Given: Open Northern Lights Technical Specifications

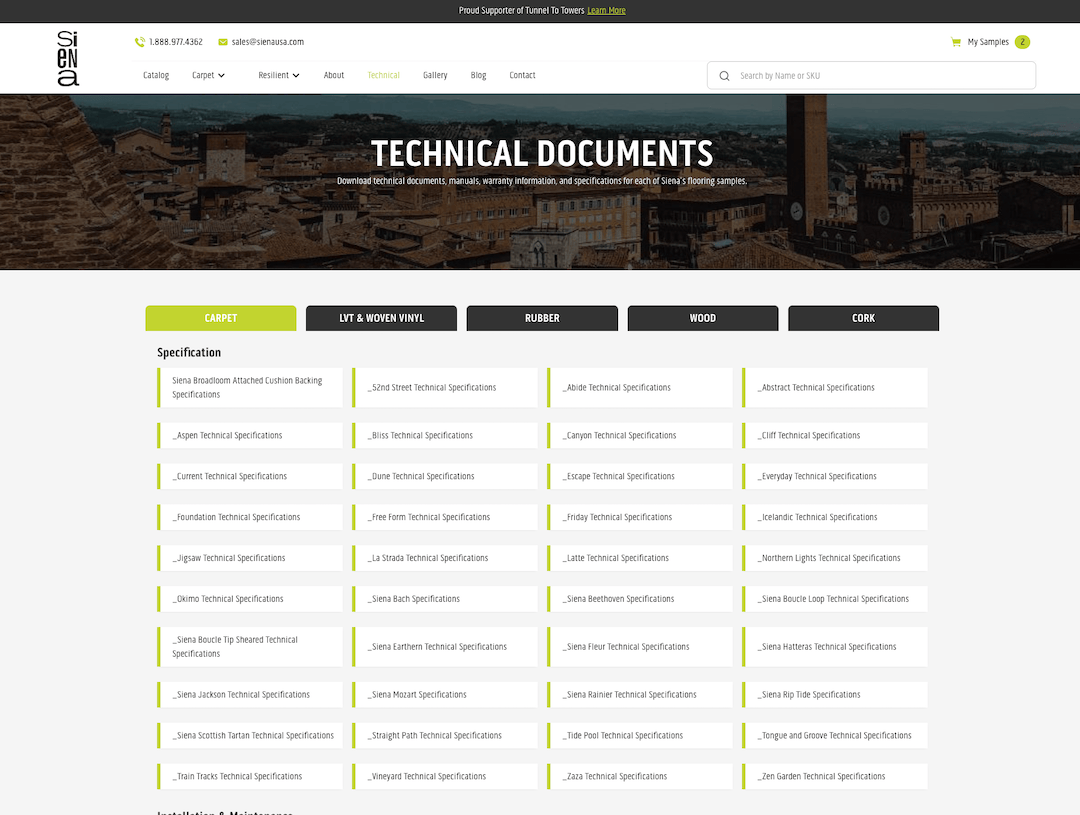Looking at the screenshot, I should [x=835, y=558].
